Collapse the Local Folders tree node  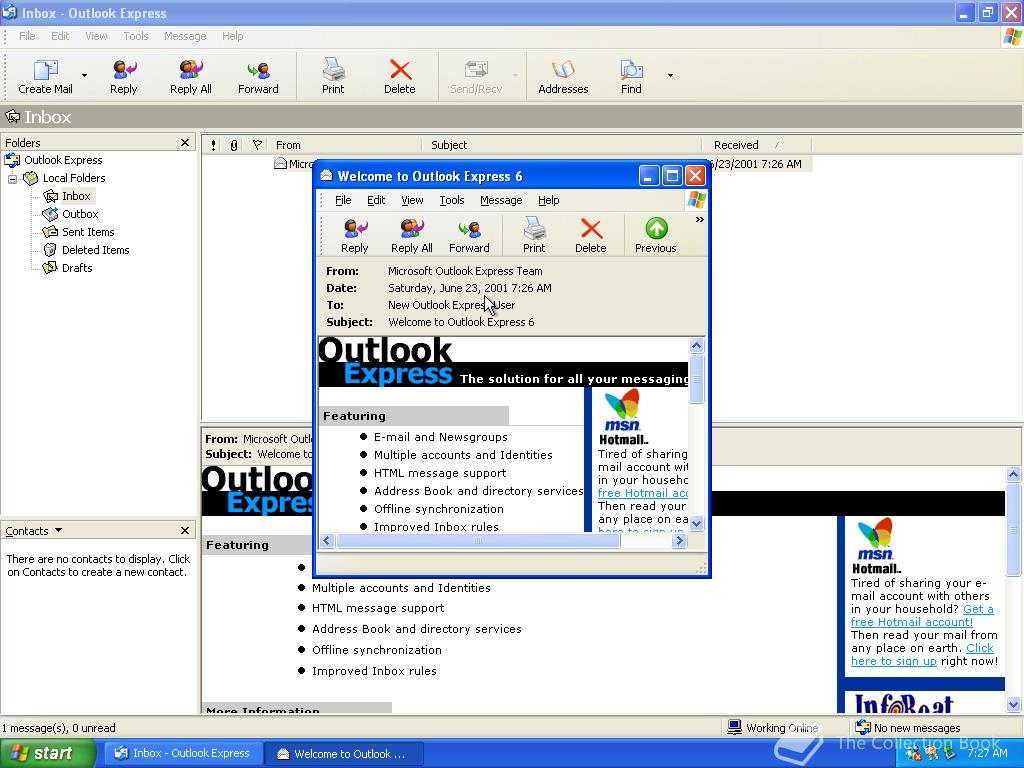coord(12,178)
